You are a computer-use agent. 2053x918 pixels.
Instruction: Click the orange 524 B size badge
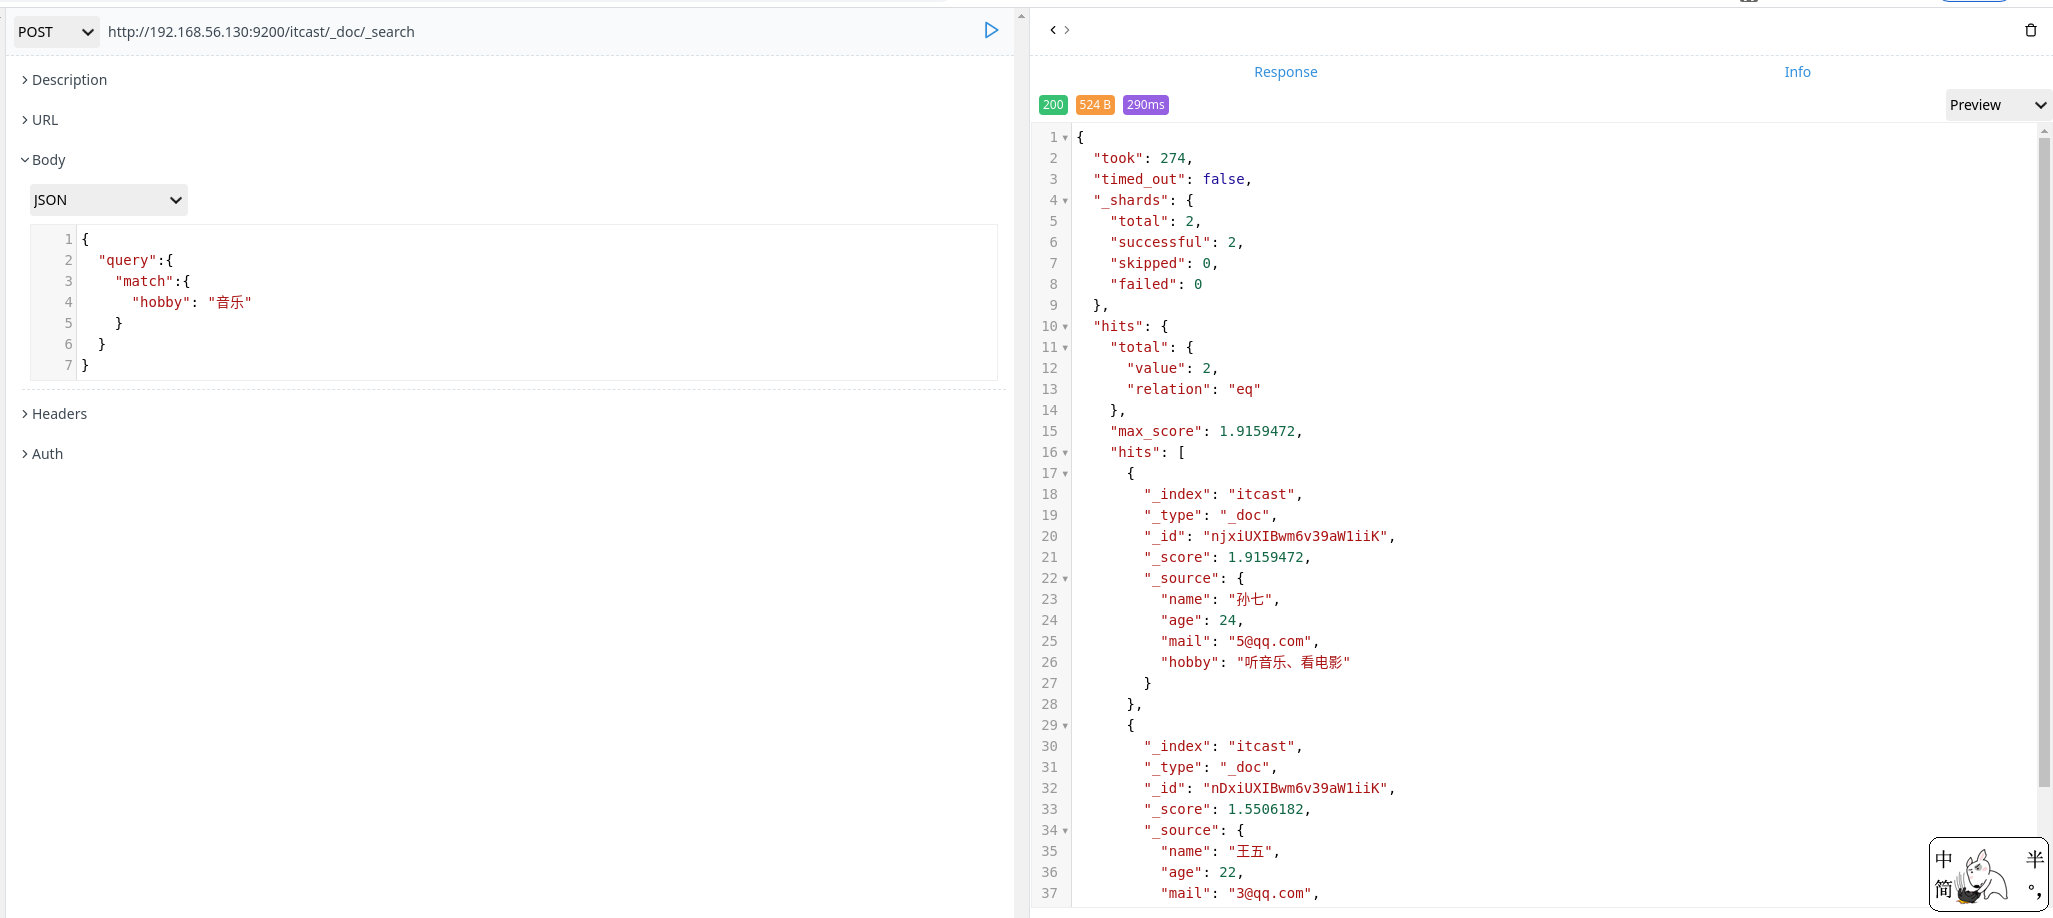point(1095,104)
